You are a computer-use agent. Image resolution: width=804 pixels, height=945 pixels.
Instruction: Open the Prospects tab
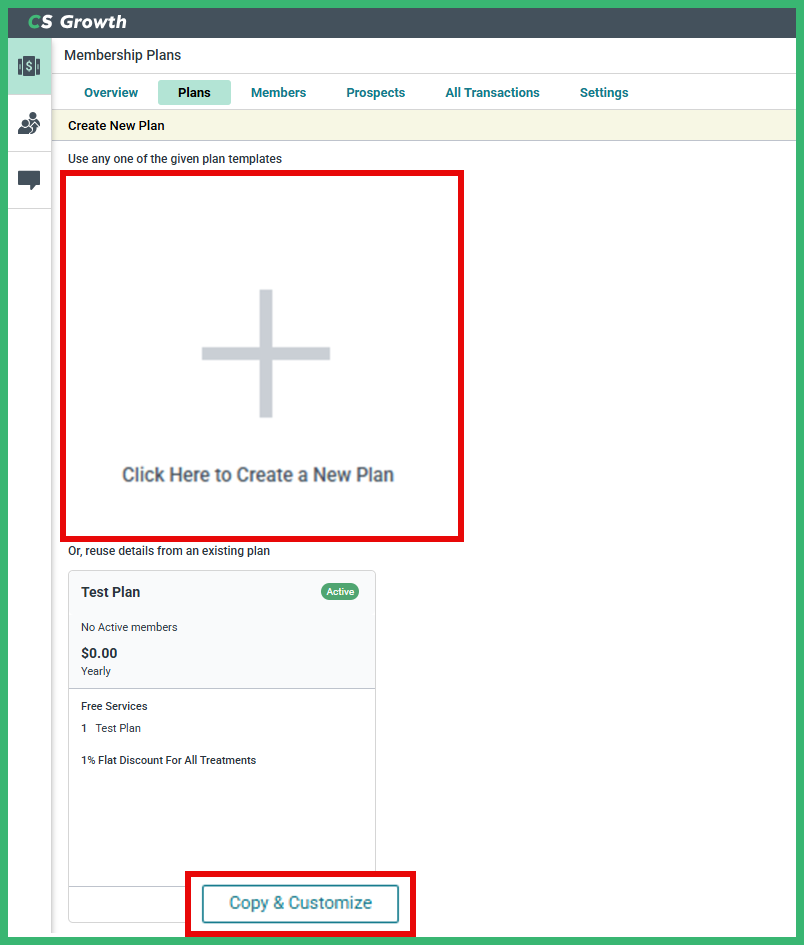[375, 92]
